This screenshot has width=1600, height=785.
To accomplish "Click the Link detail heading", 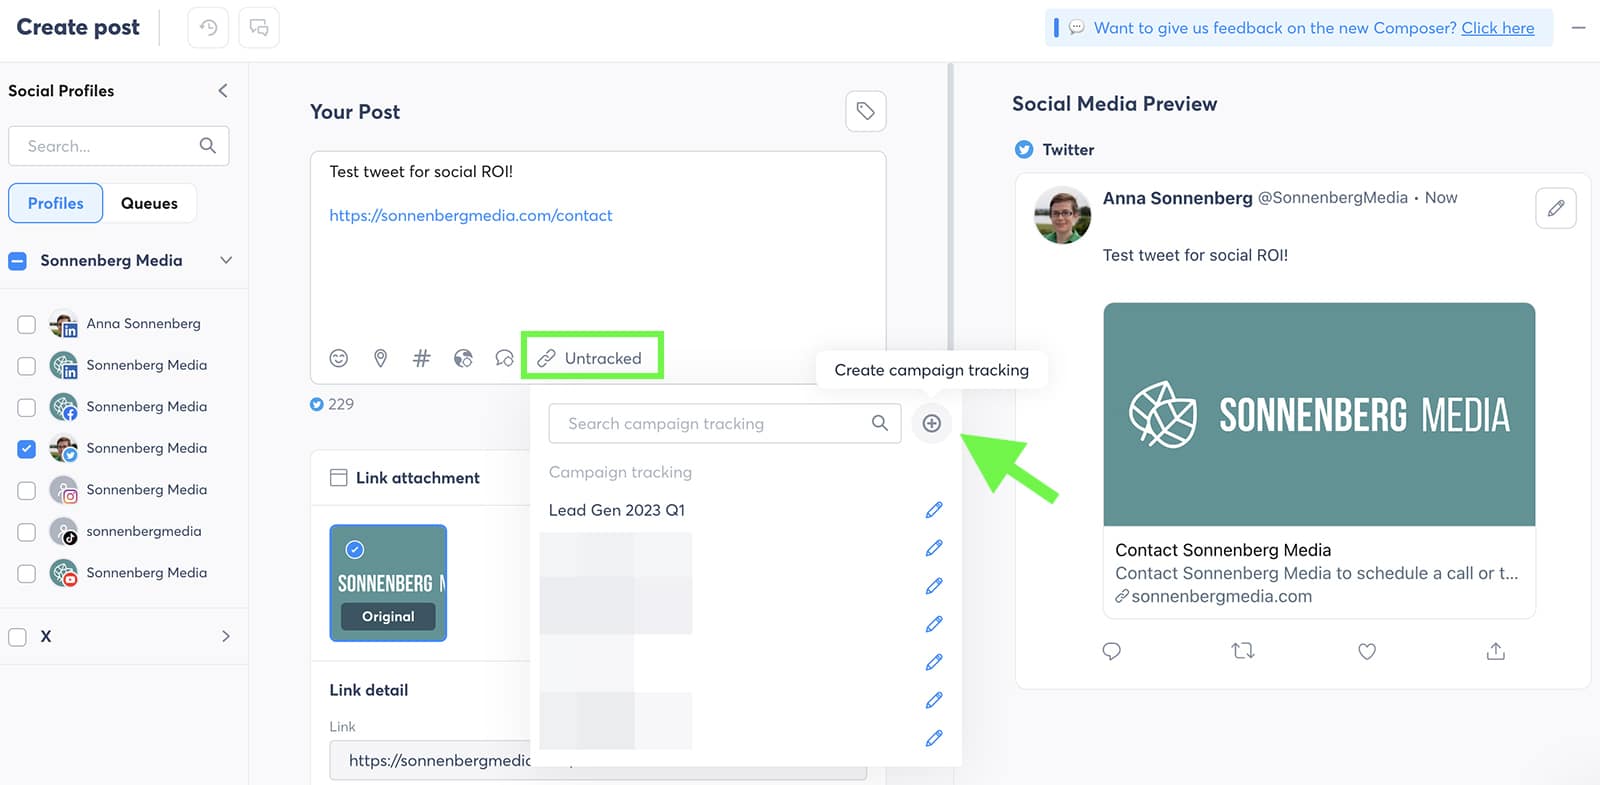I will (369, 690).
